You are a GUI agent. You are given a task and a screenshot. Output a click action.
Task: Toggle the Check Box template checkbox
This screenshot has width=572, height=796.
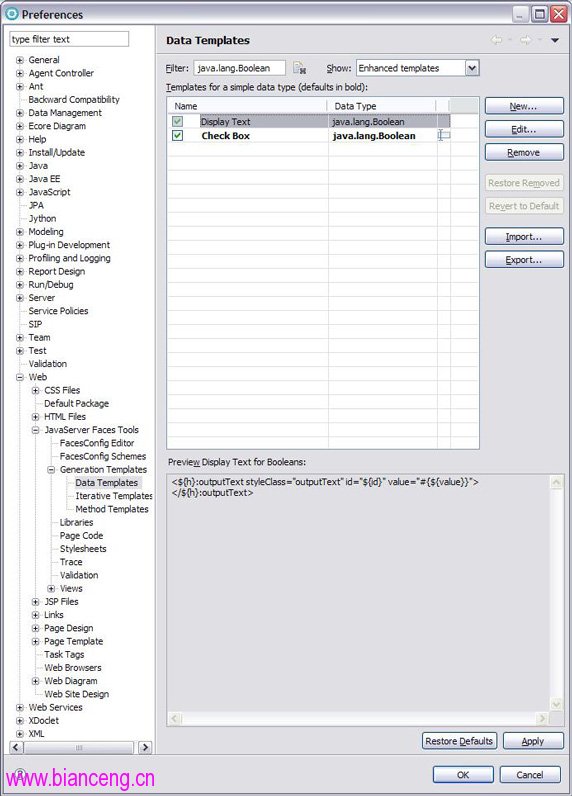[177, 136]
